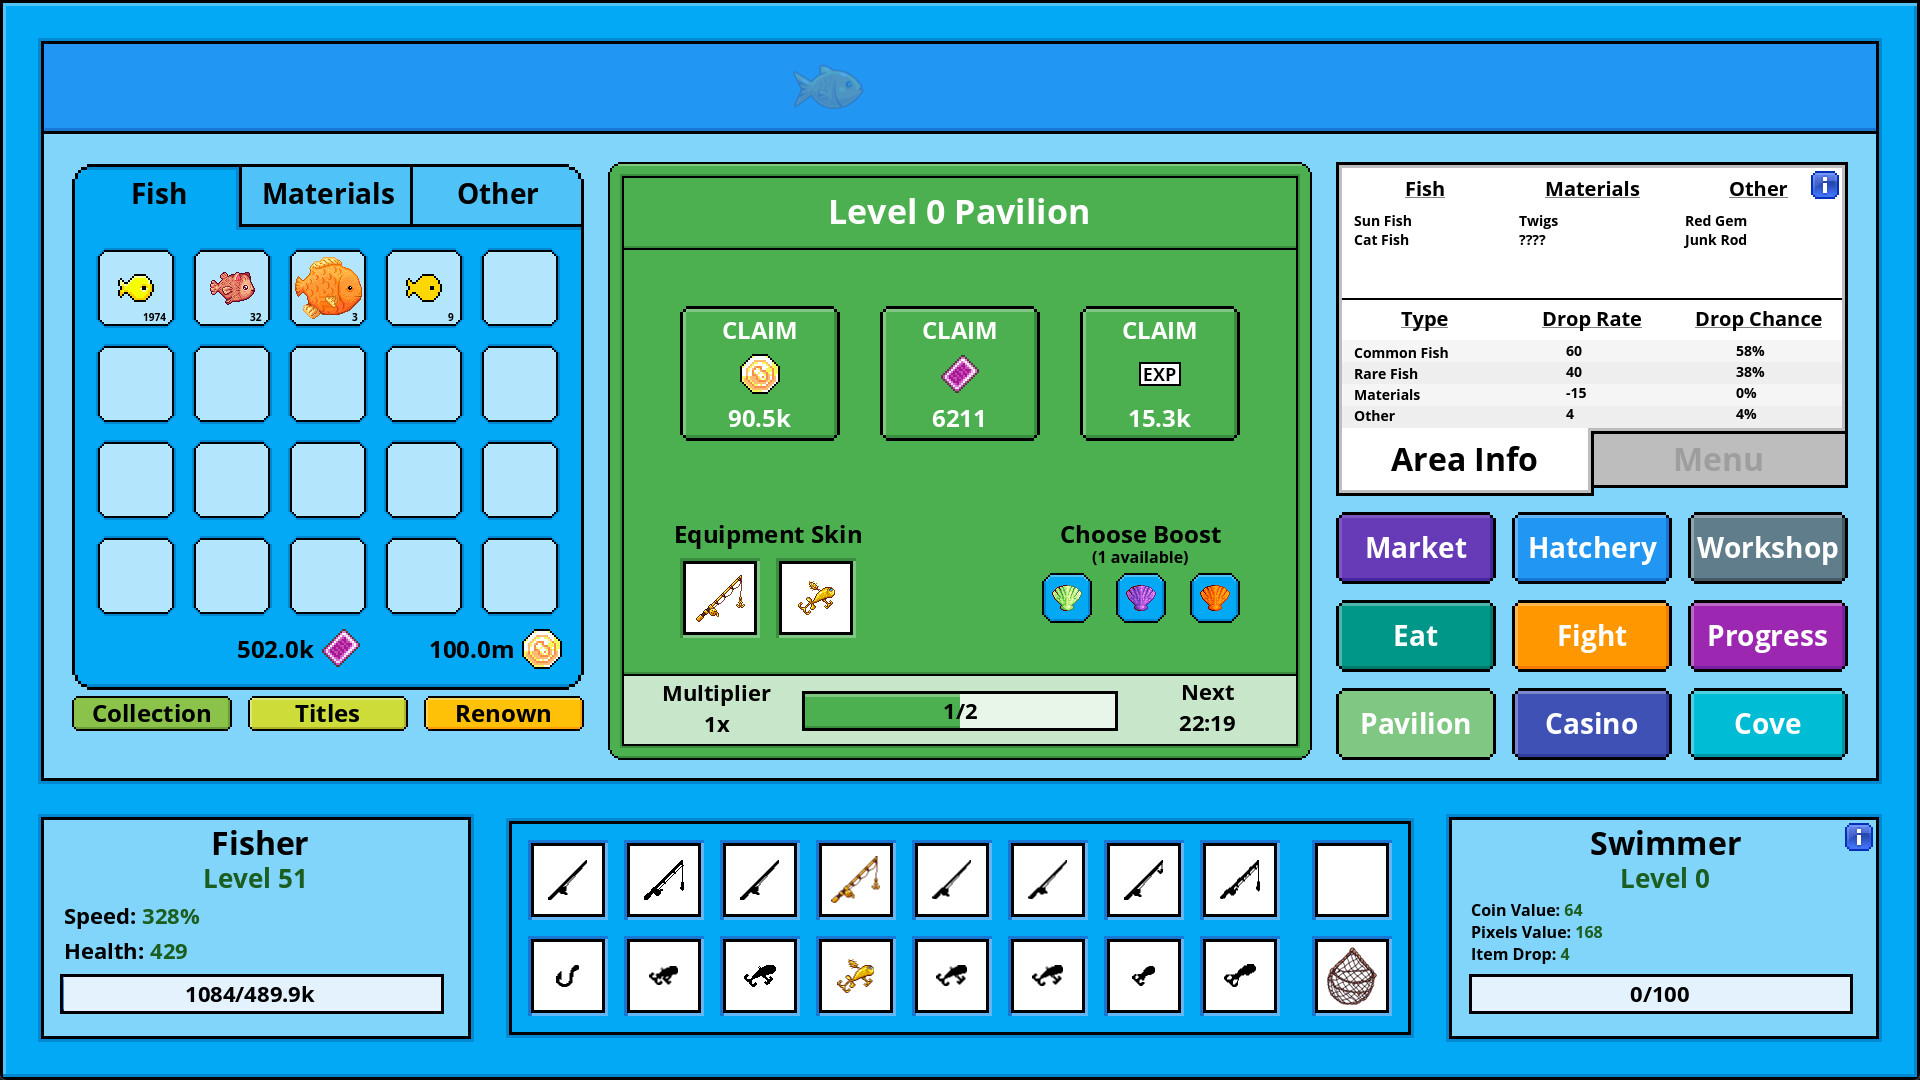Screen dimensions: 1920x1080
Task: Select the golden lure equipment skin
Action: pos(815,598)
